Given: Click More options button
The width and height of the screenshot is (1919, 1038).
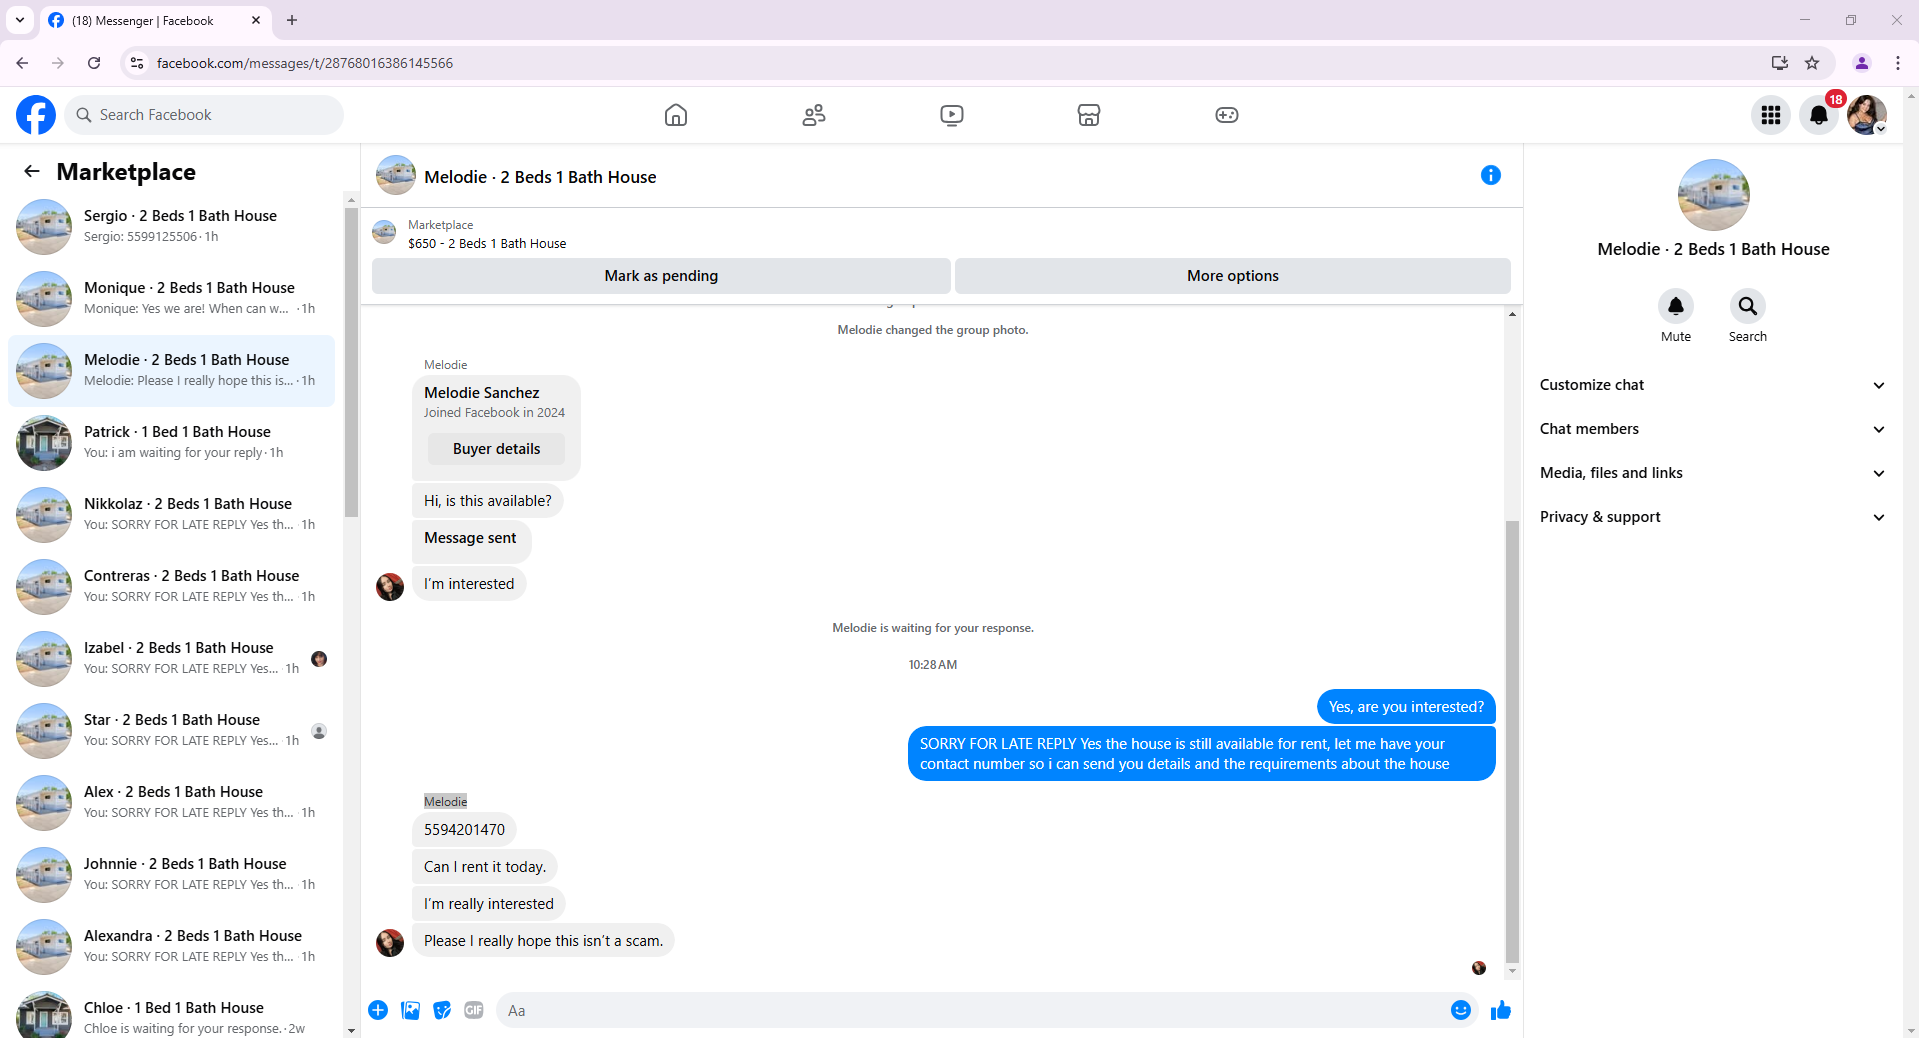Looking at the screenshot, I should tap(1233, 276).
